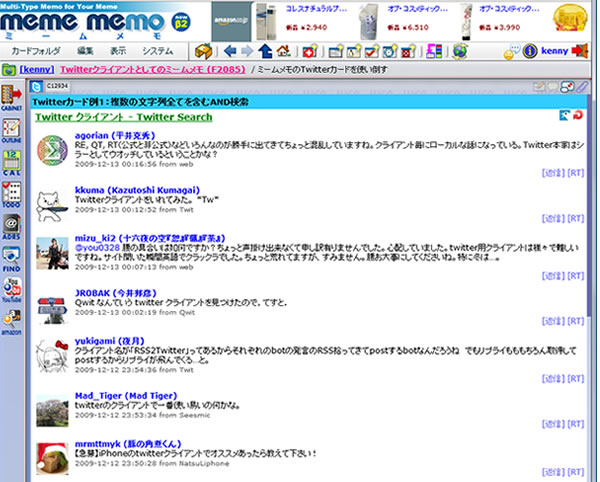
Task: Open the システム menu
Action: [x=158, y=51]
